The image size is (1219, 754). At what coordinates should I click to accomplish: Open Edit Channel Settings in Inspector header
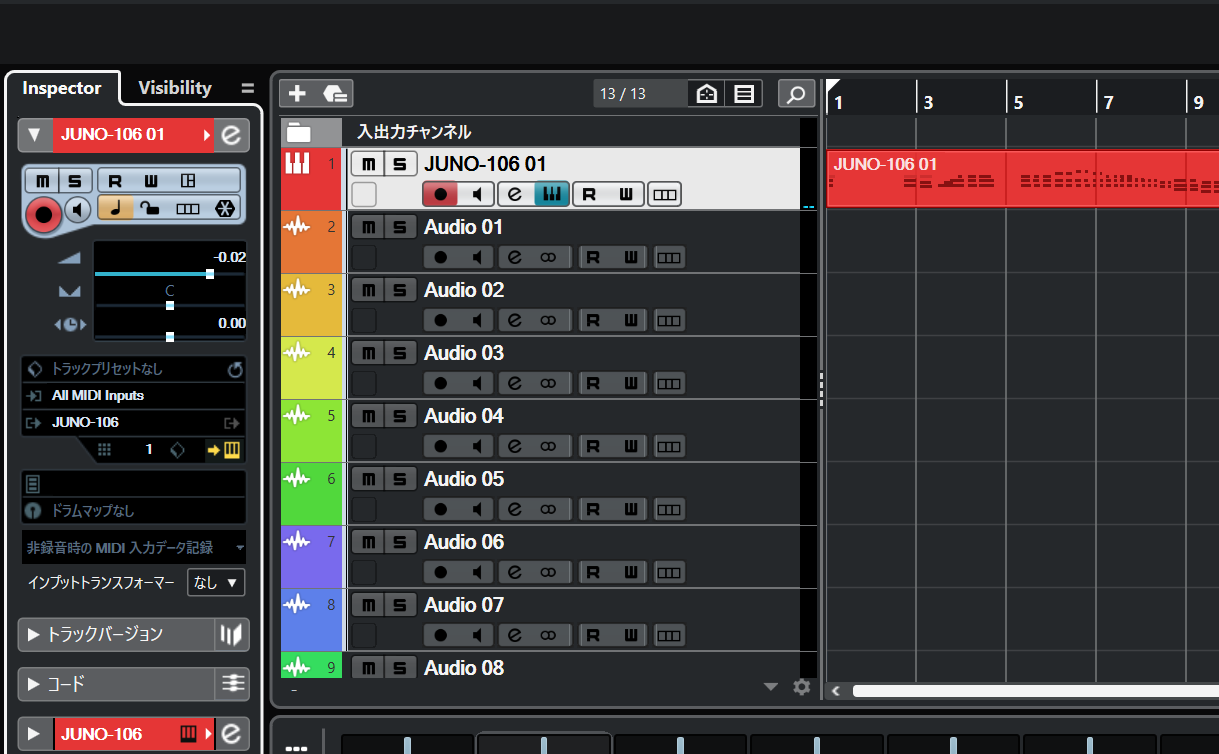pos(231,134)
